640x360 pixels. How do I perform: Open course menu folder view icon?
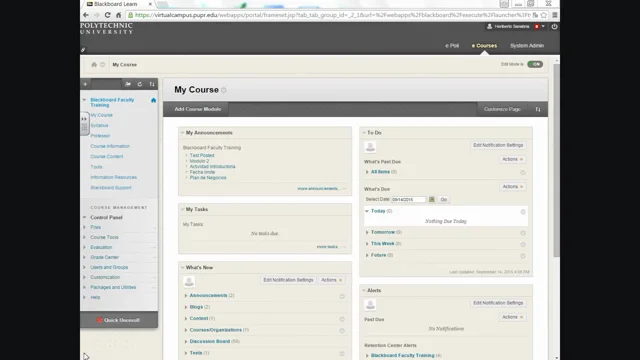128,84
